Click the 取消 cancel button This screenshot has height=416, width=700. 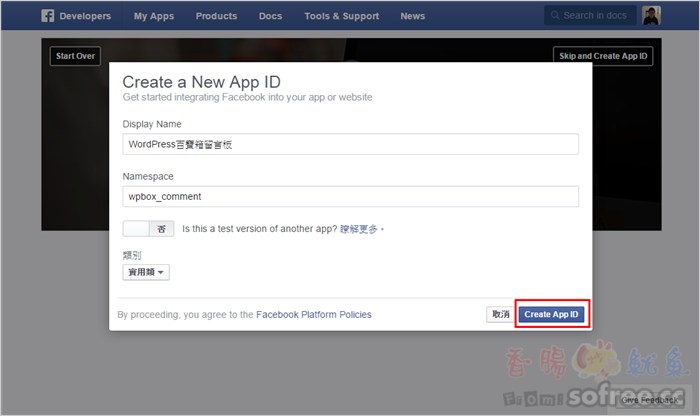click(x=500, y=315)
